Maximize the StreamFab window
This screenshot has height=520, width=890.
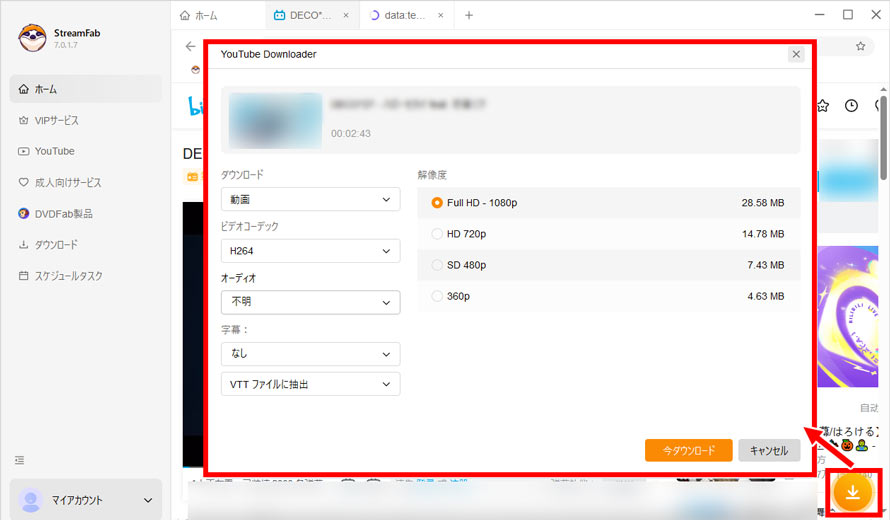point(847,15)
